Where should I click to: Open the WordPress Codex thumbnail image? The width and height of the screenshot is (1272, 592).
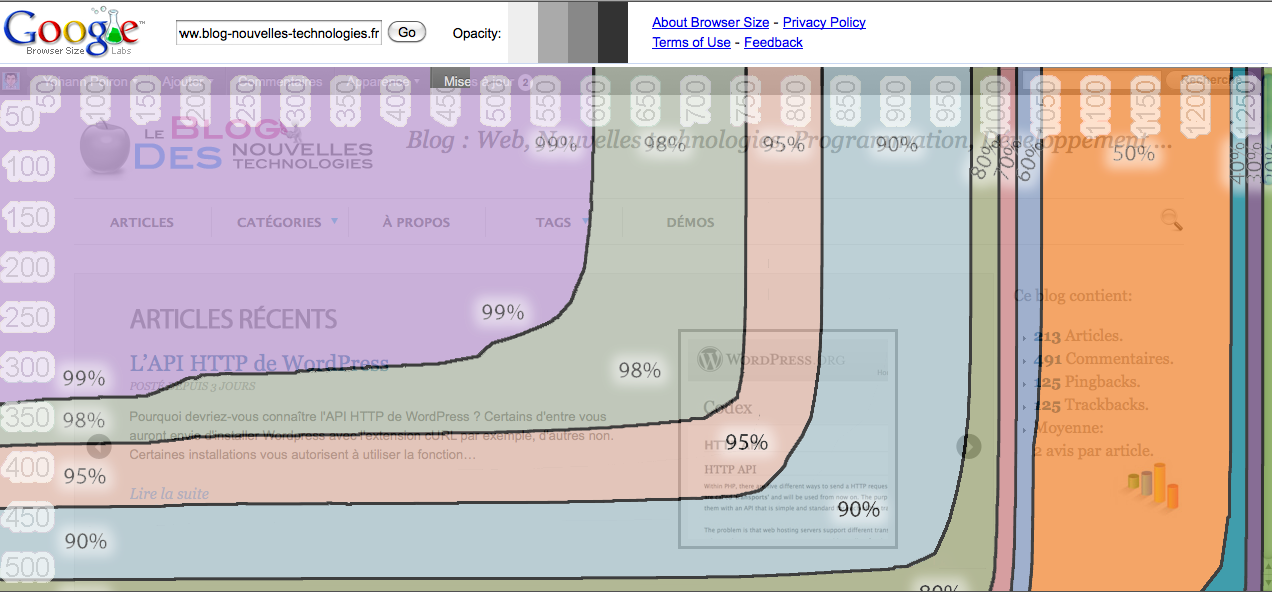[788, 439]
